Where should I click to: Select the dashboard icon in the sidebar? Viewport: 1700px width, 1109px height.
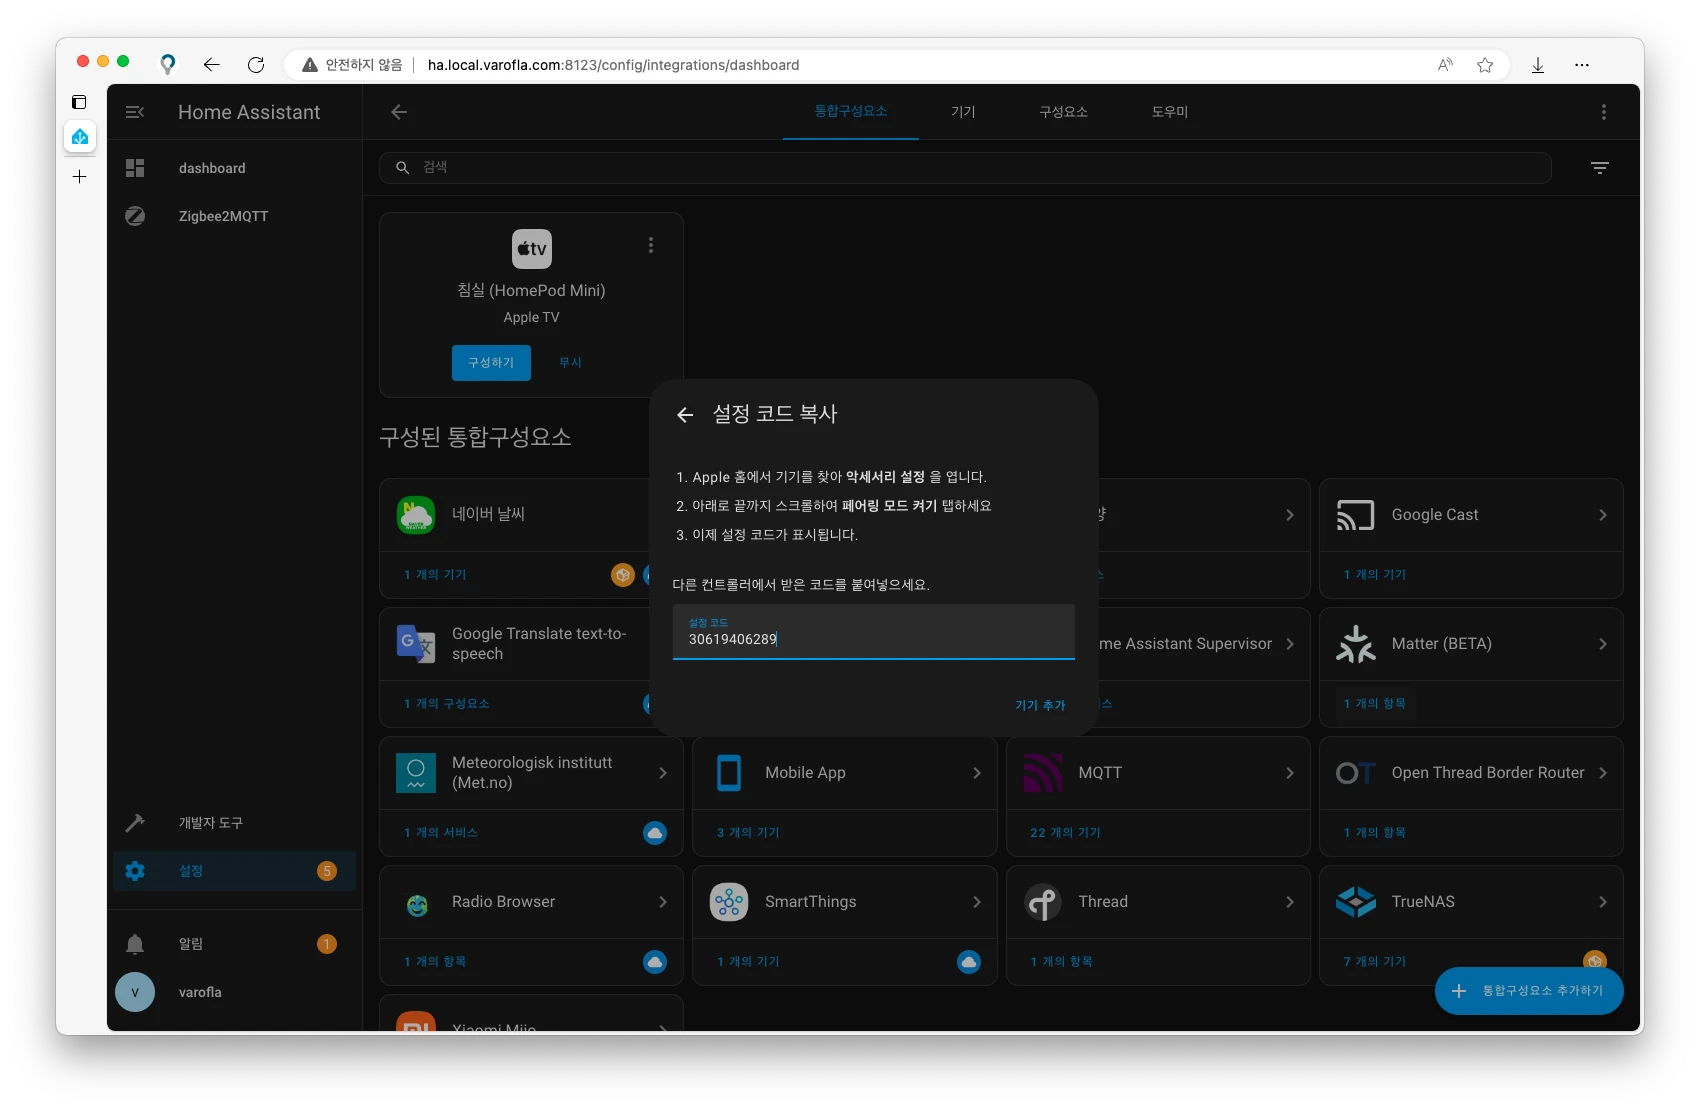[x=135, y=167]
